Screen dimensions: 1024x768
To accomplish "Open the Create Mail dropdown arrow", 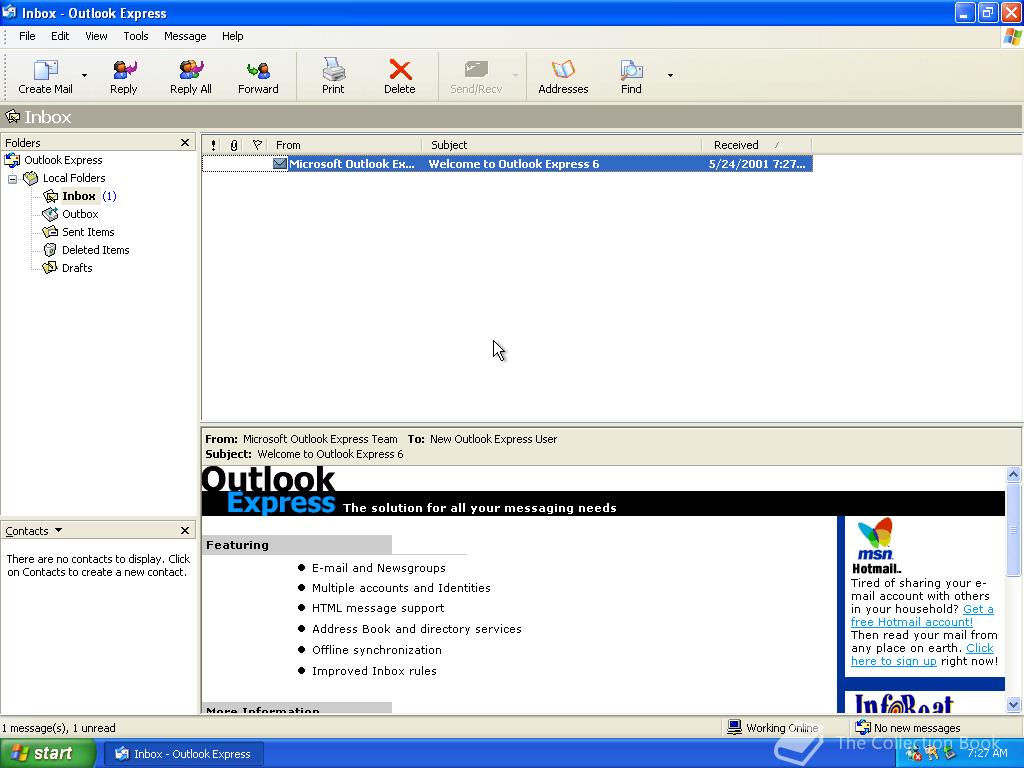I will (x=83, y=75).
